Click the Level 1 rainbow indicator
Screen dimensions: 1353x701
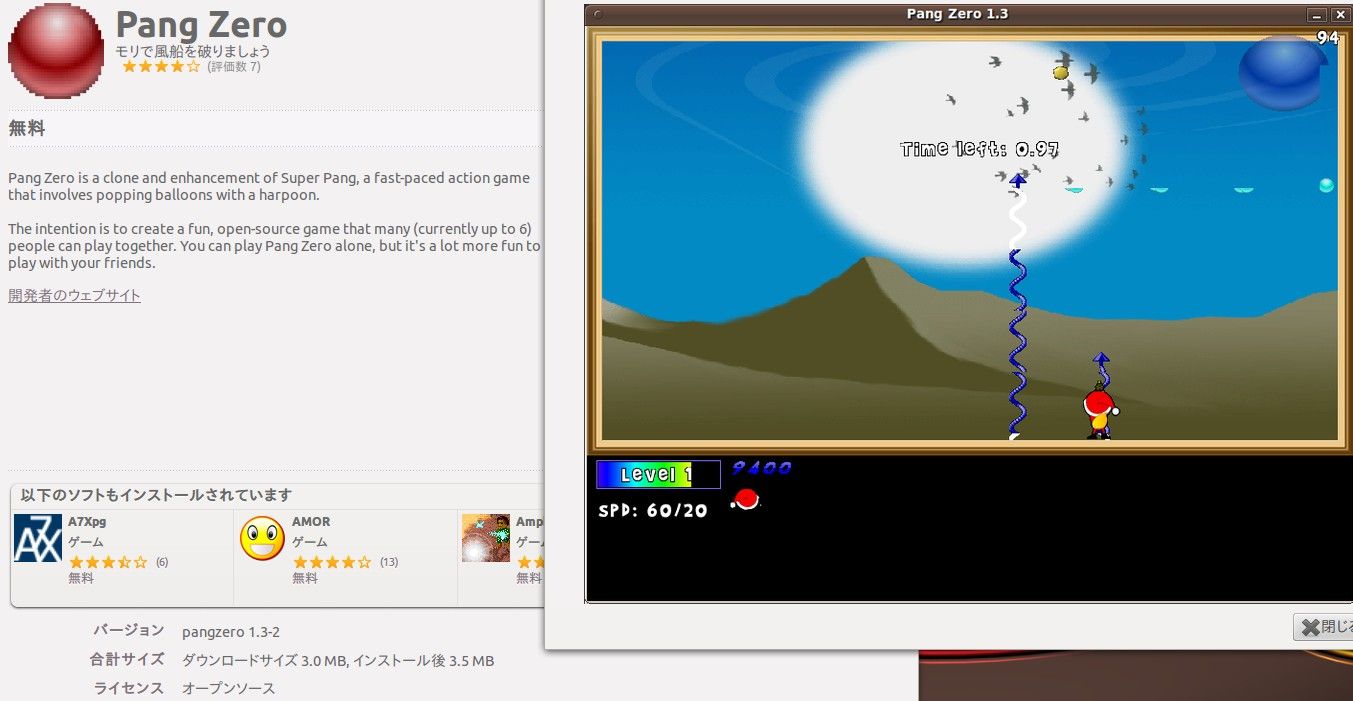click(x=658, y=474)
